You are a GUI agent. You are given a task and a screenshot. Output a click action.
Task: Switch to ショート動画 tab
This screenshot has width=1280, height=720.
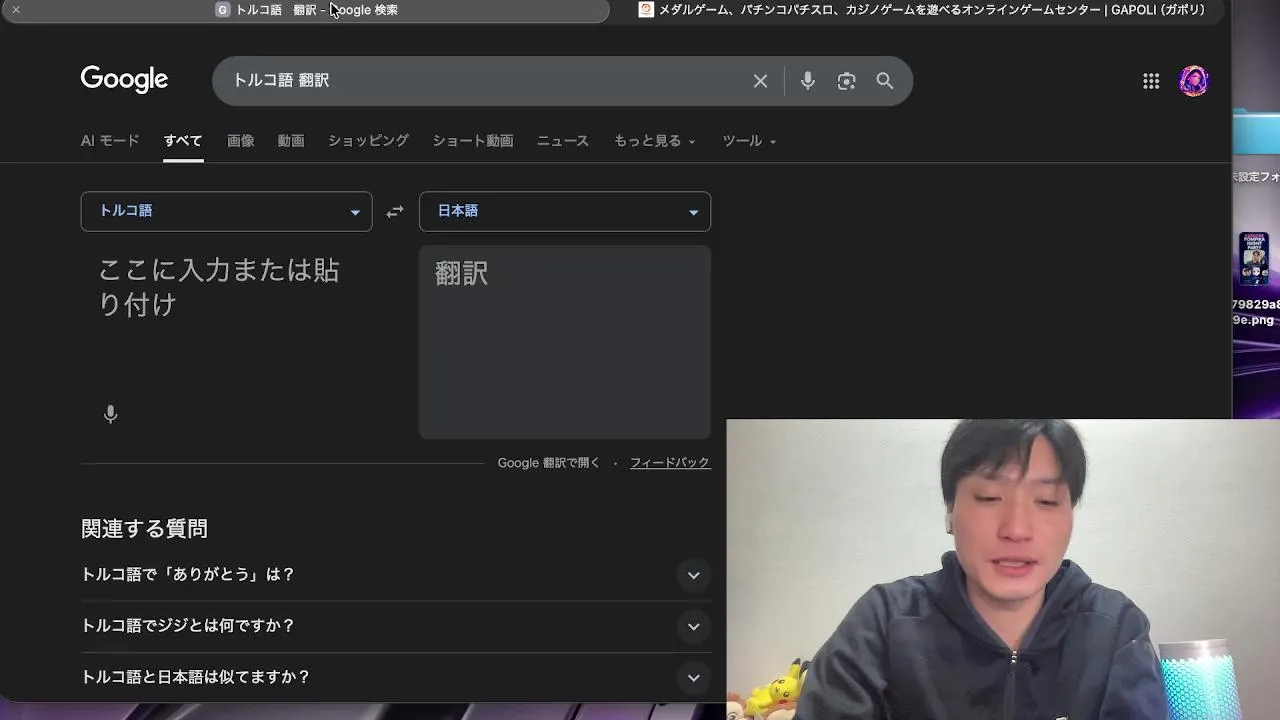(472, 141)
